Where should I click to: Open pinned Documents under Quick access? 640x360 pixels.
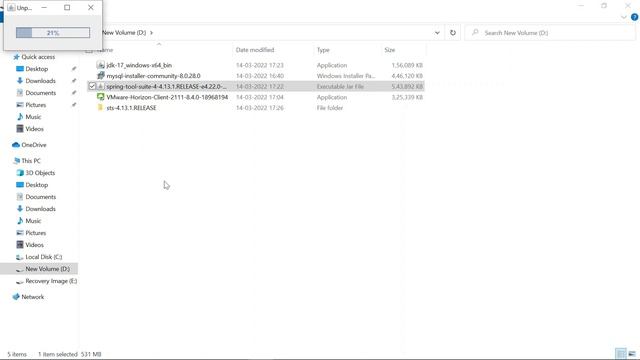(x=40, y=93)
